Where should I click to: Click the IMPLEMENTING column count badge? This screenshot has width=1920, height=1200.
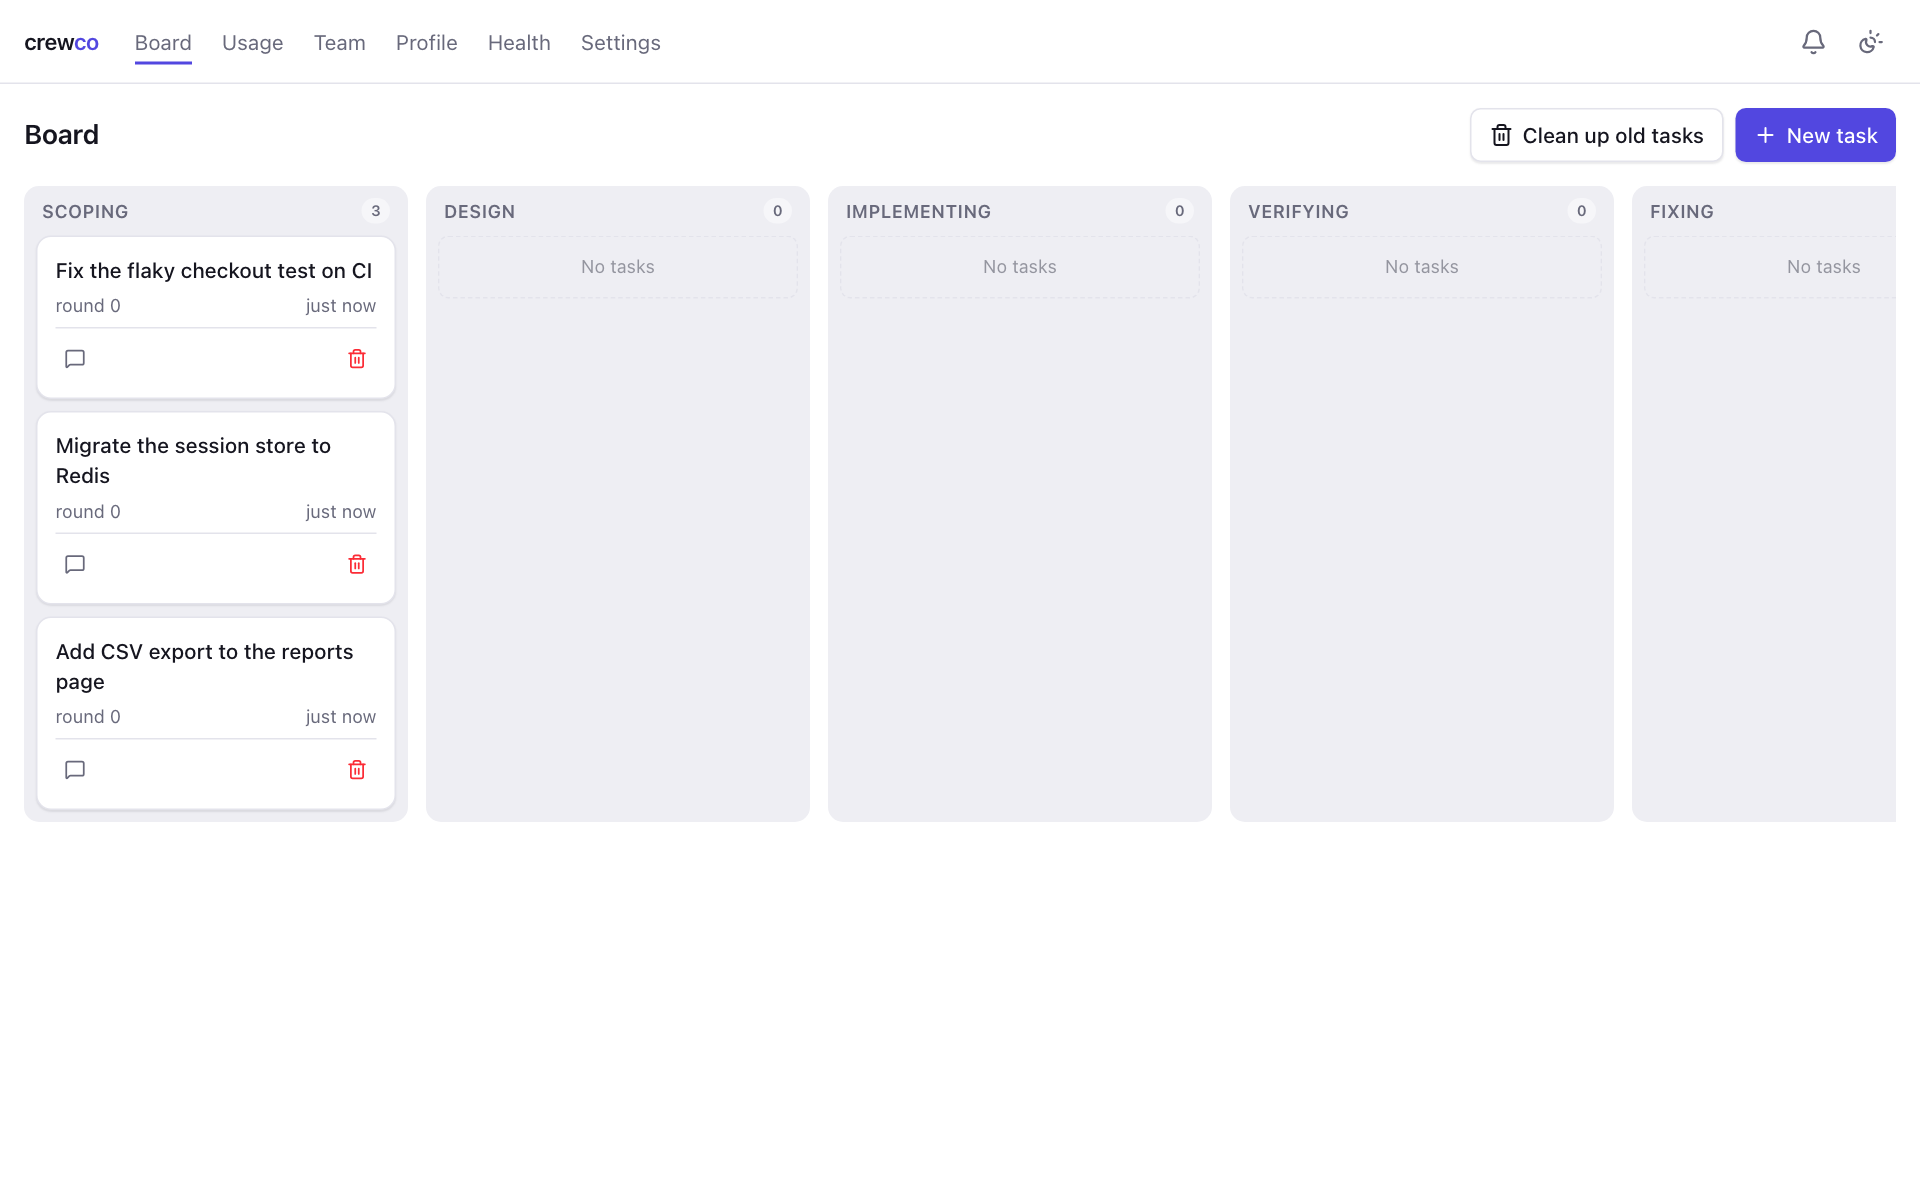pos(1180,211)
